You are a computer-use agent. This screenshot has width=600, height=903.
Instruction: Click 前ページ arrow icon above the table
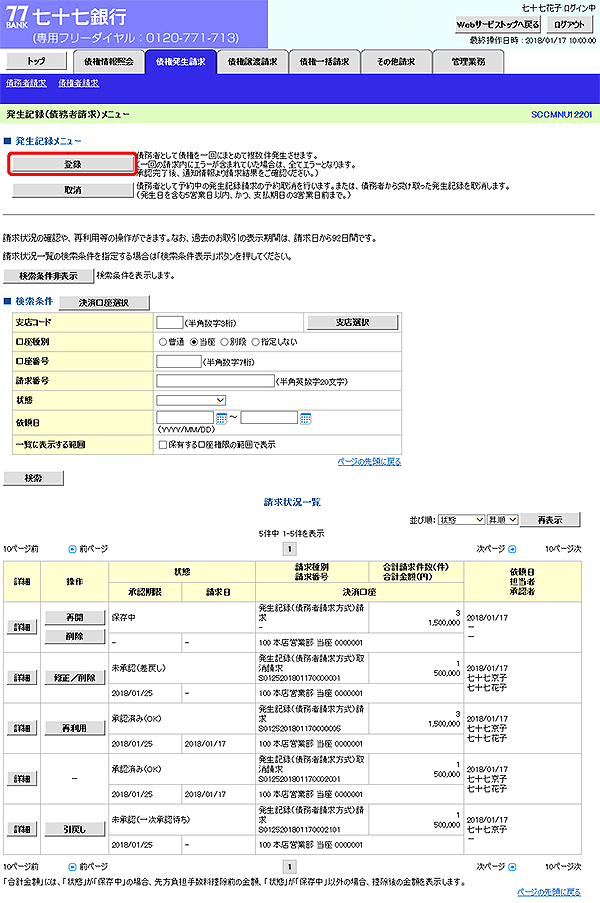pyautogui.click(x=73, y=549)
